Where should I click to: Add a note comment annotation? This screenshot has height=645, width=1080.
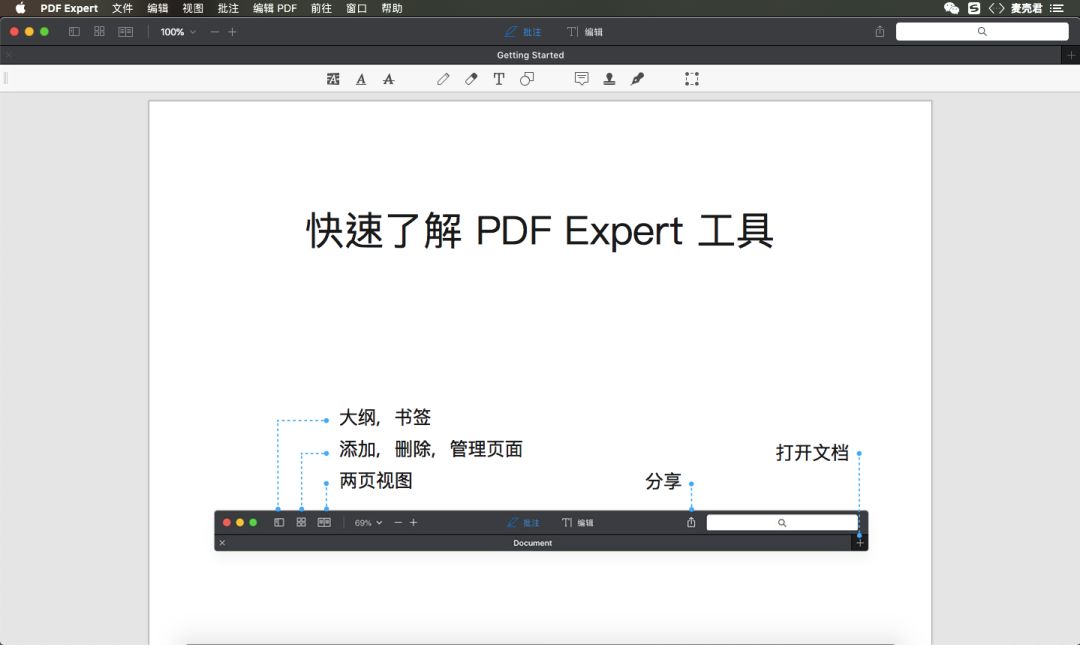coord(581,79)
